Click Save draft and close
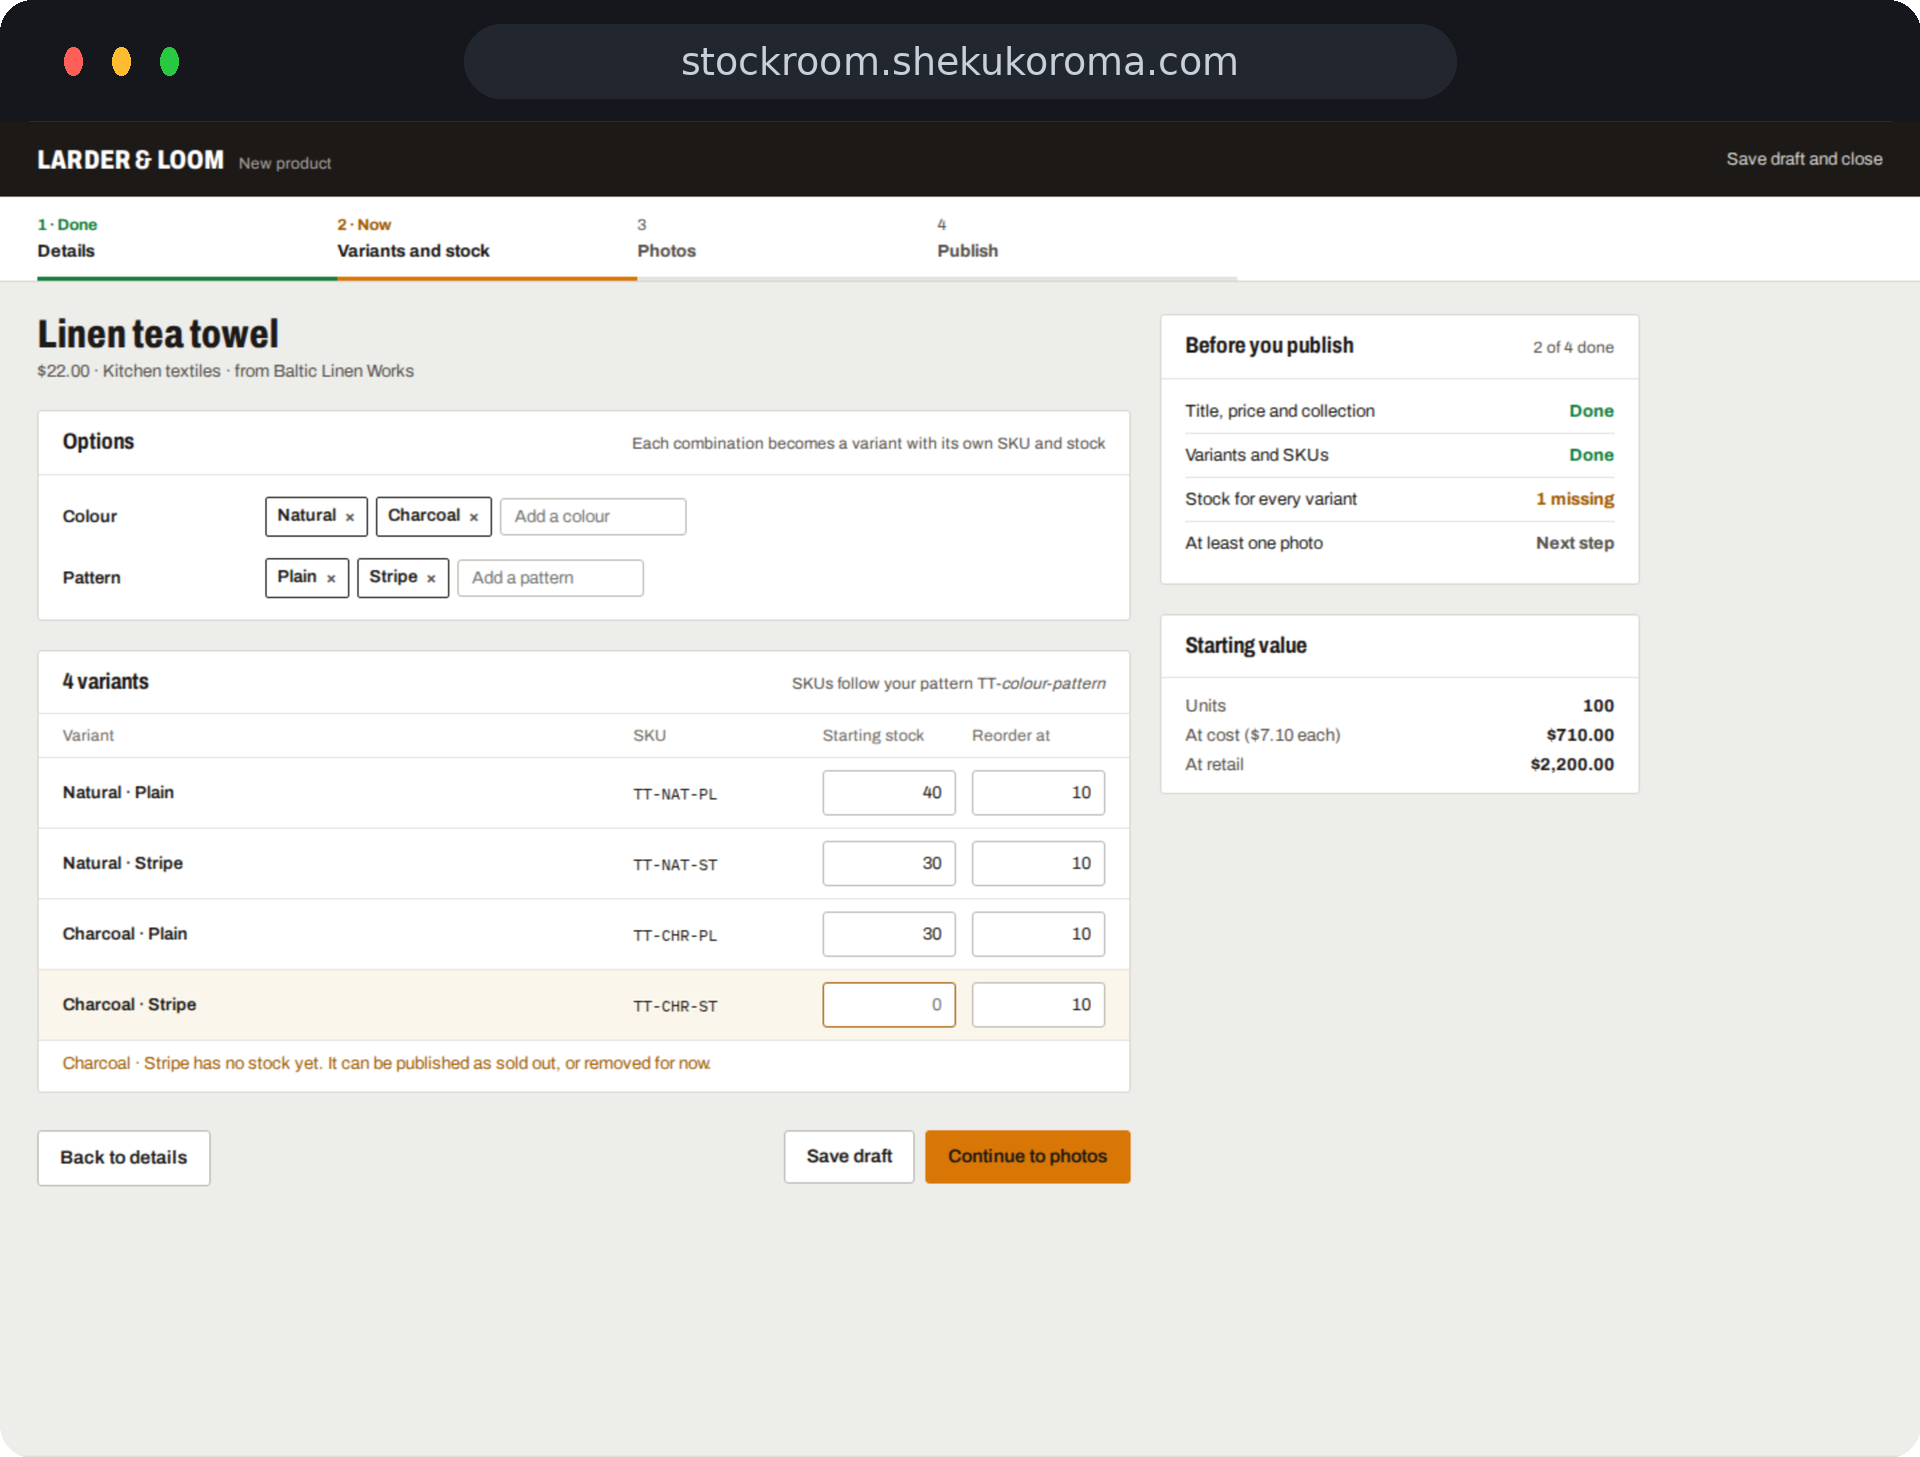 click(x=1804, y=159)
